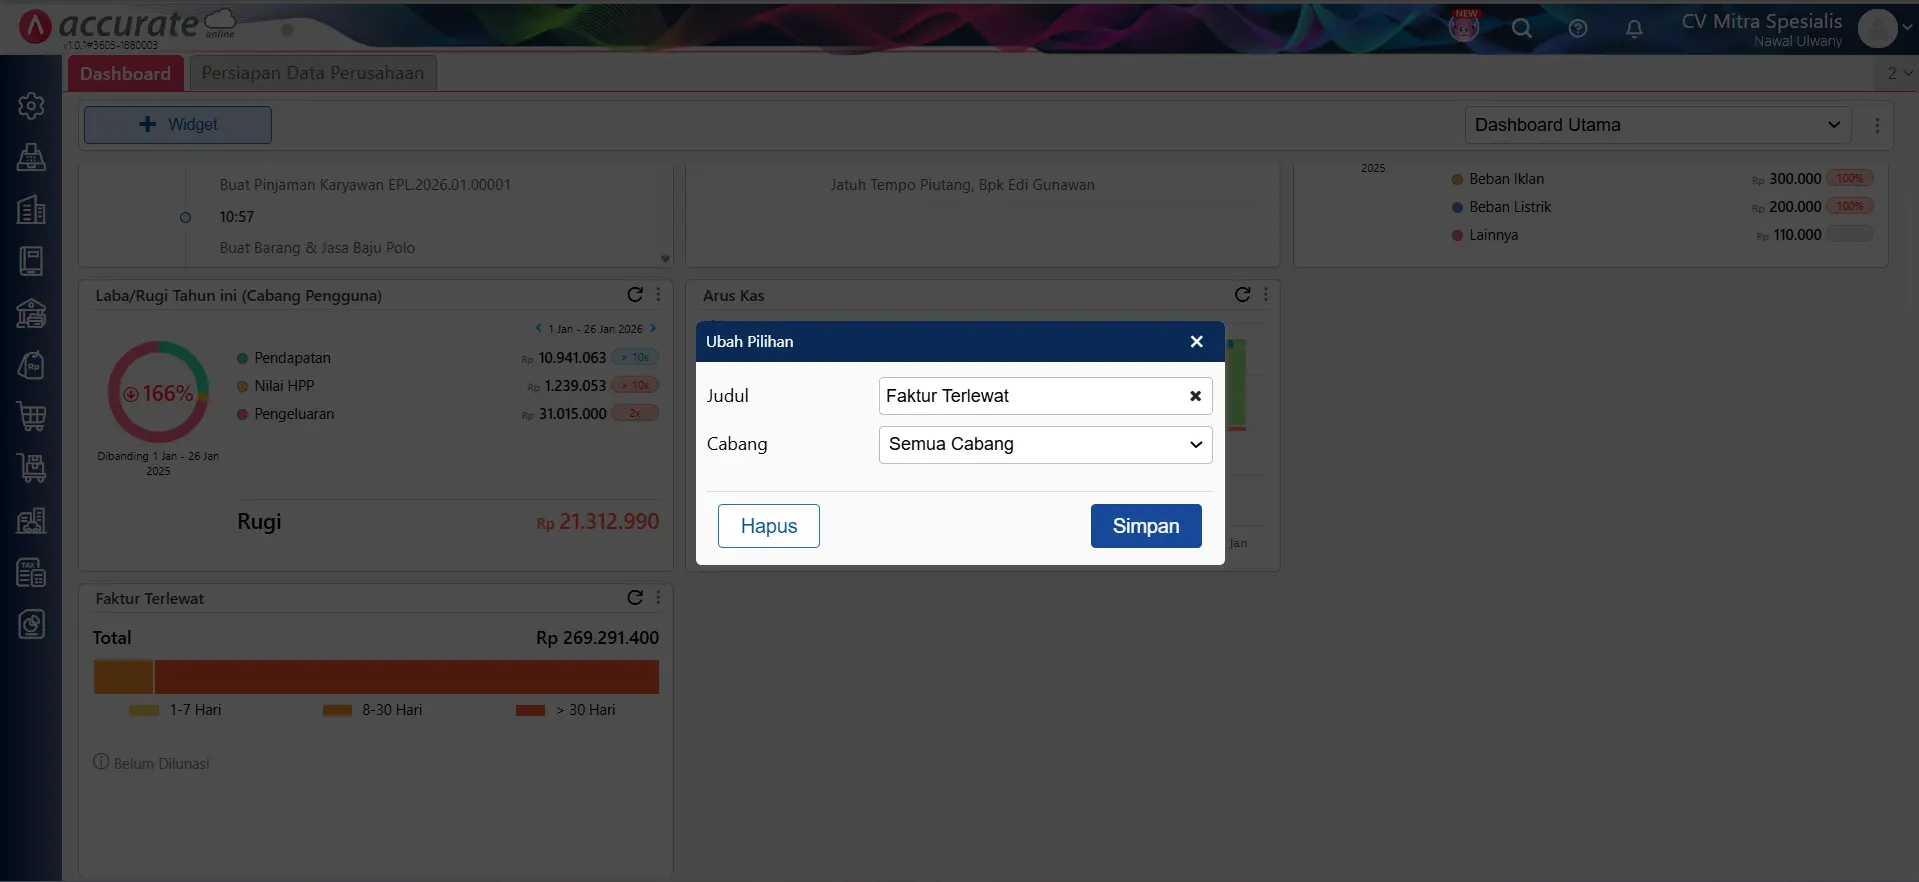The height and width of the screenshot is (882, 1919).
Task: Click the Rp 269.291.400 total value
Action: pos(597,638)
